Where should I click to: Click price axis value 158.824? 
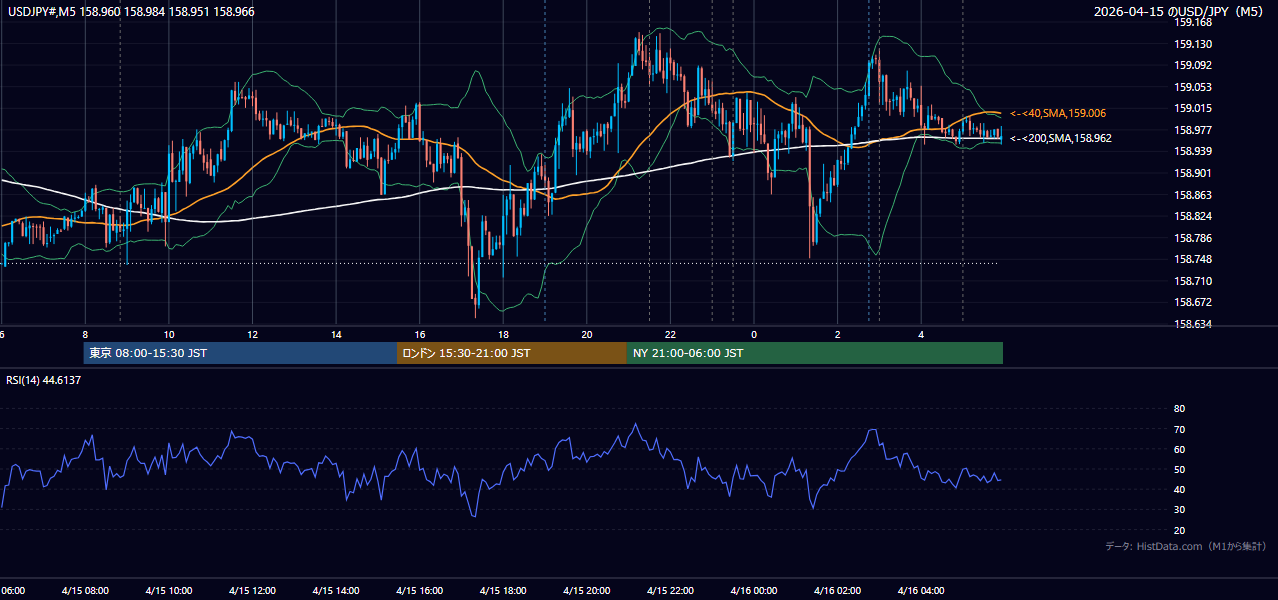1193,217
